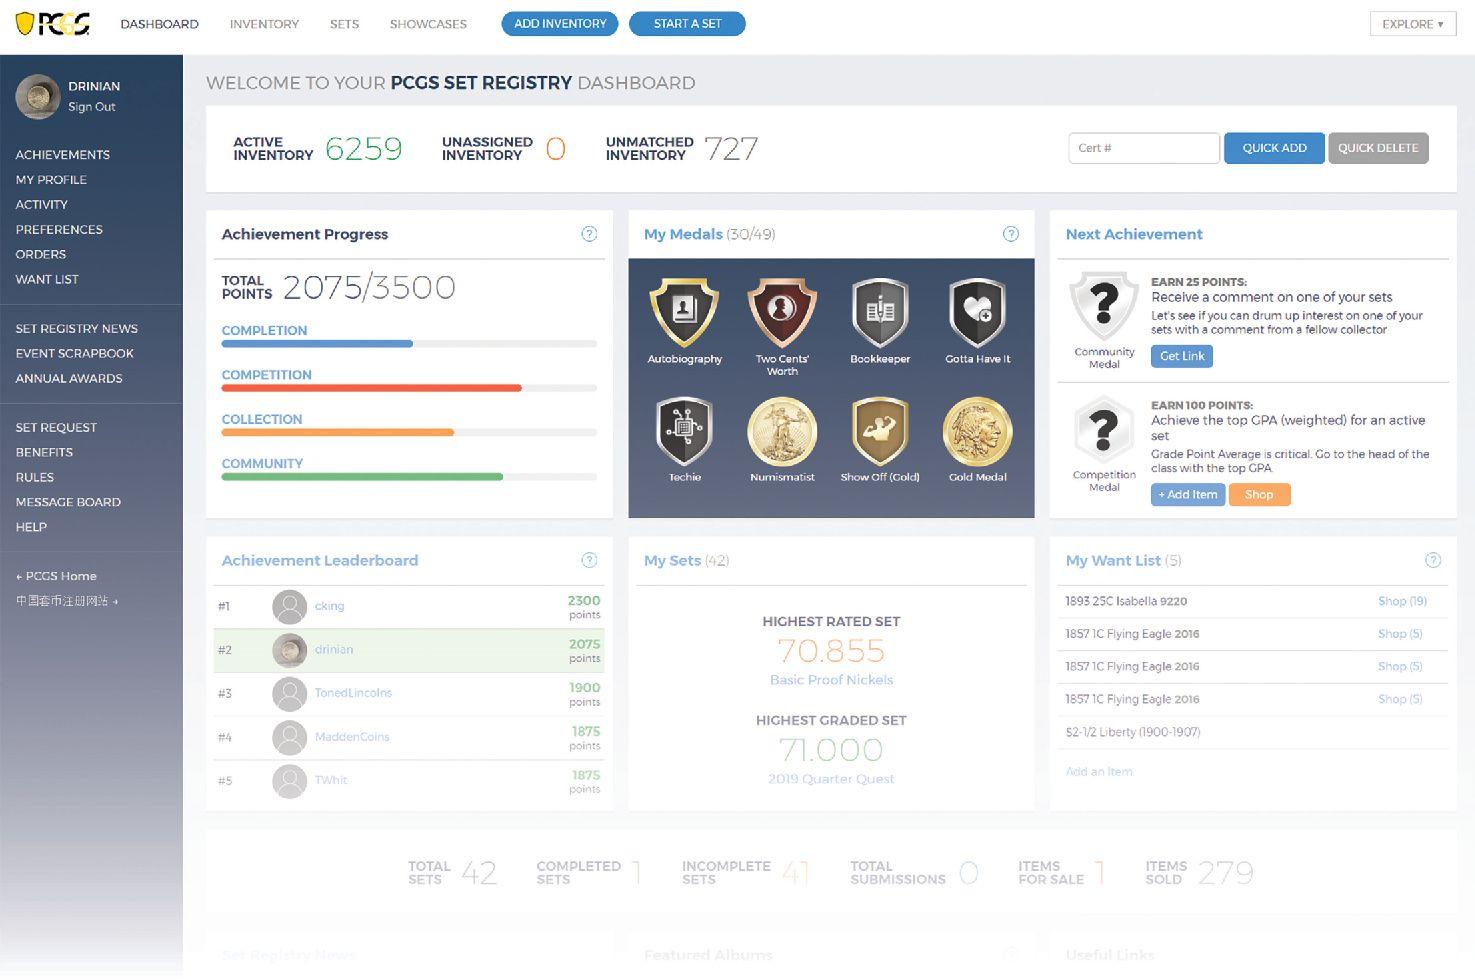The height and width of the screenshot is (980, 1475).
Task: Open Annual Awards link
Action: tap(69, 379)
